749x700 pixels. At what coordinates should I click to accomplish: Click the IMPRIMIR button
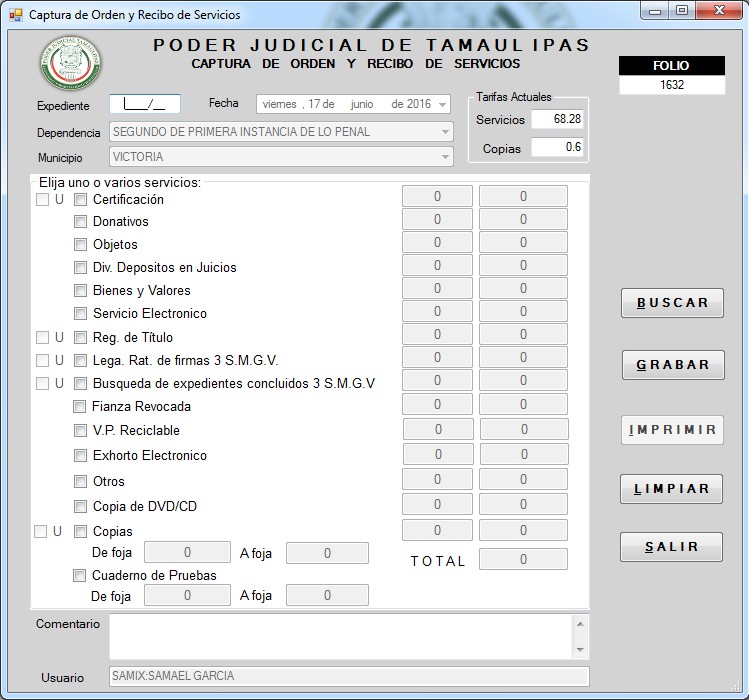point(673,430)
